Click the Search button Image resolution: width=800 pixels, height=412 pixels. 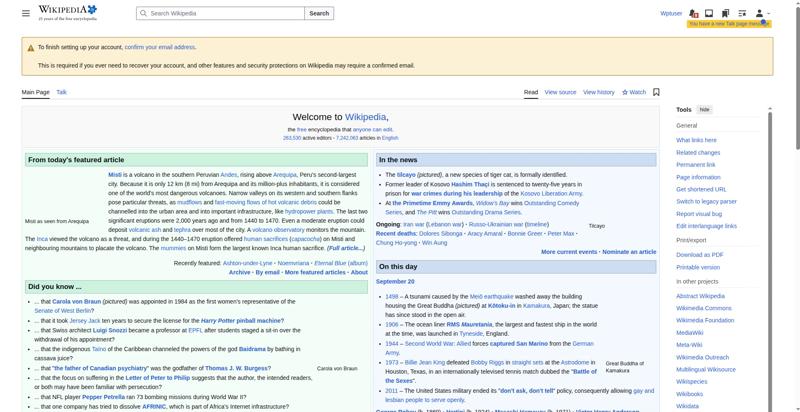point(319,13)
